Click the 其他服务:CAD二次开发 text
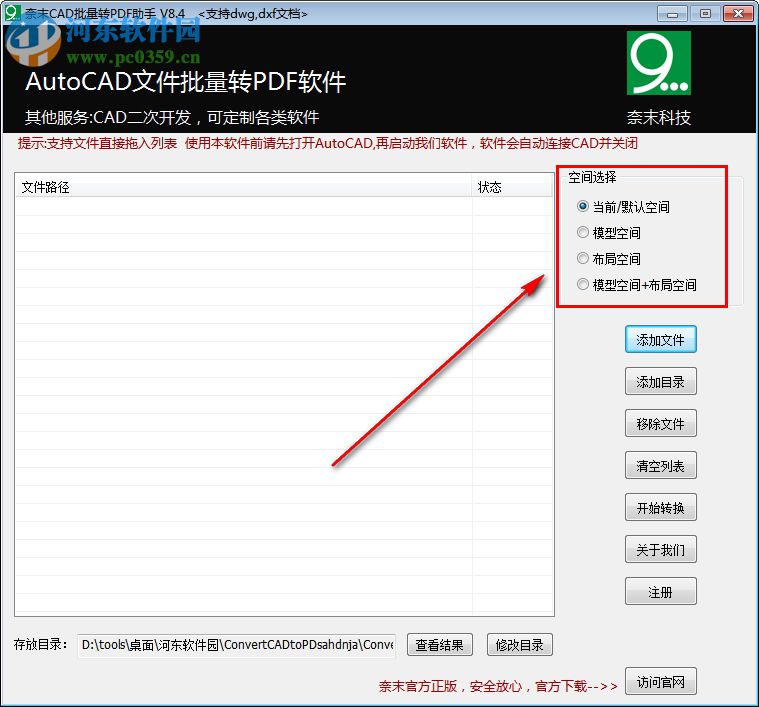 [x=172, y=117]
